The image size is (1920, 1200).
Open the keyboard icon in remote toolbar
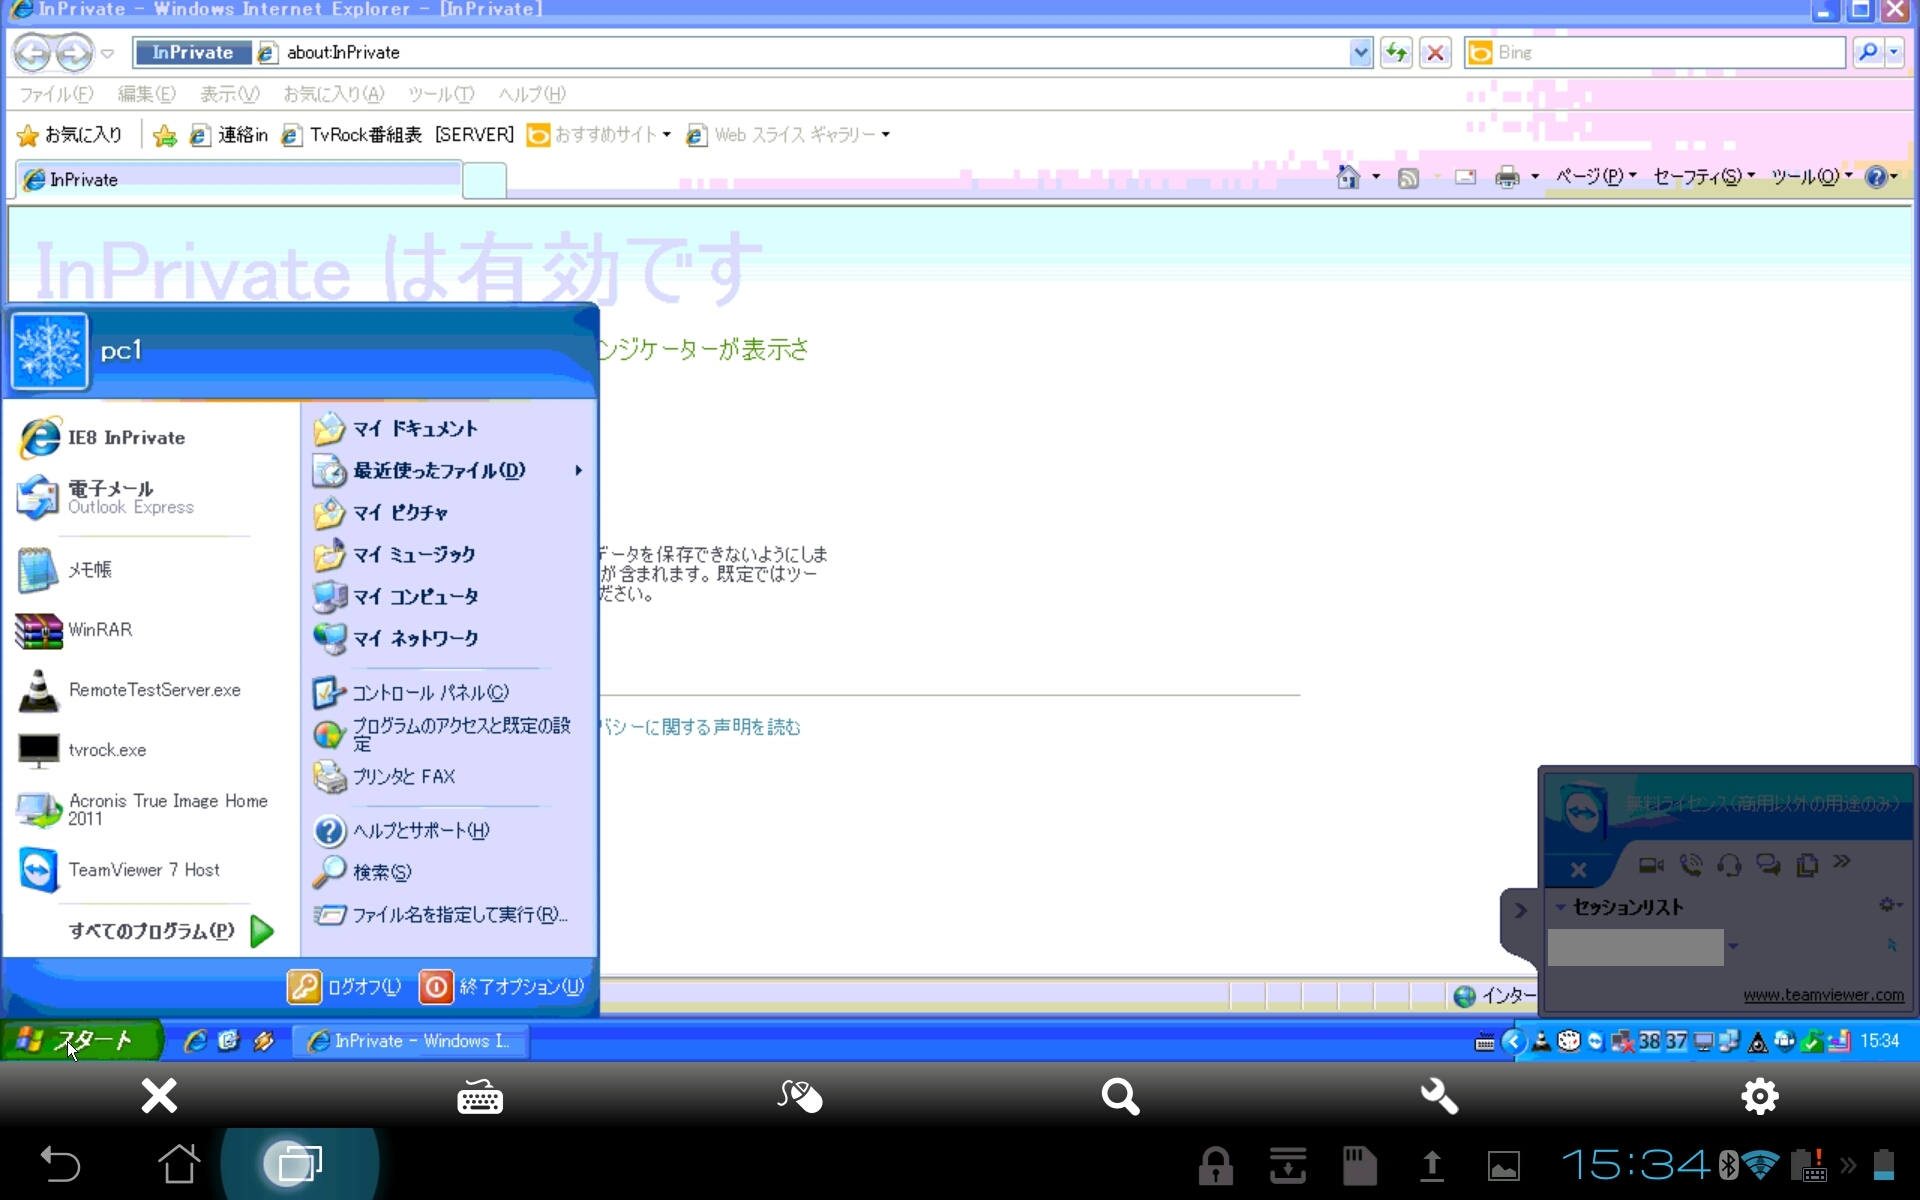point(480,1097)
